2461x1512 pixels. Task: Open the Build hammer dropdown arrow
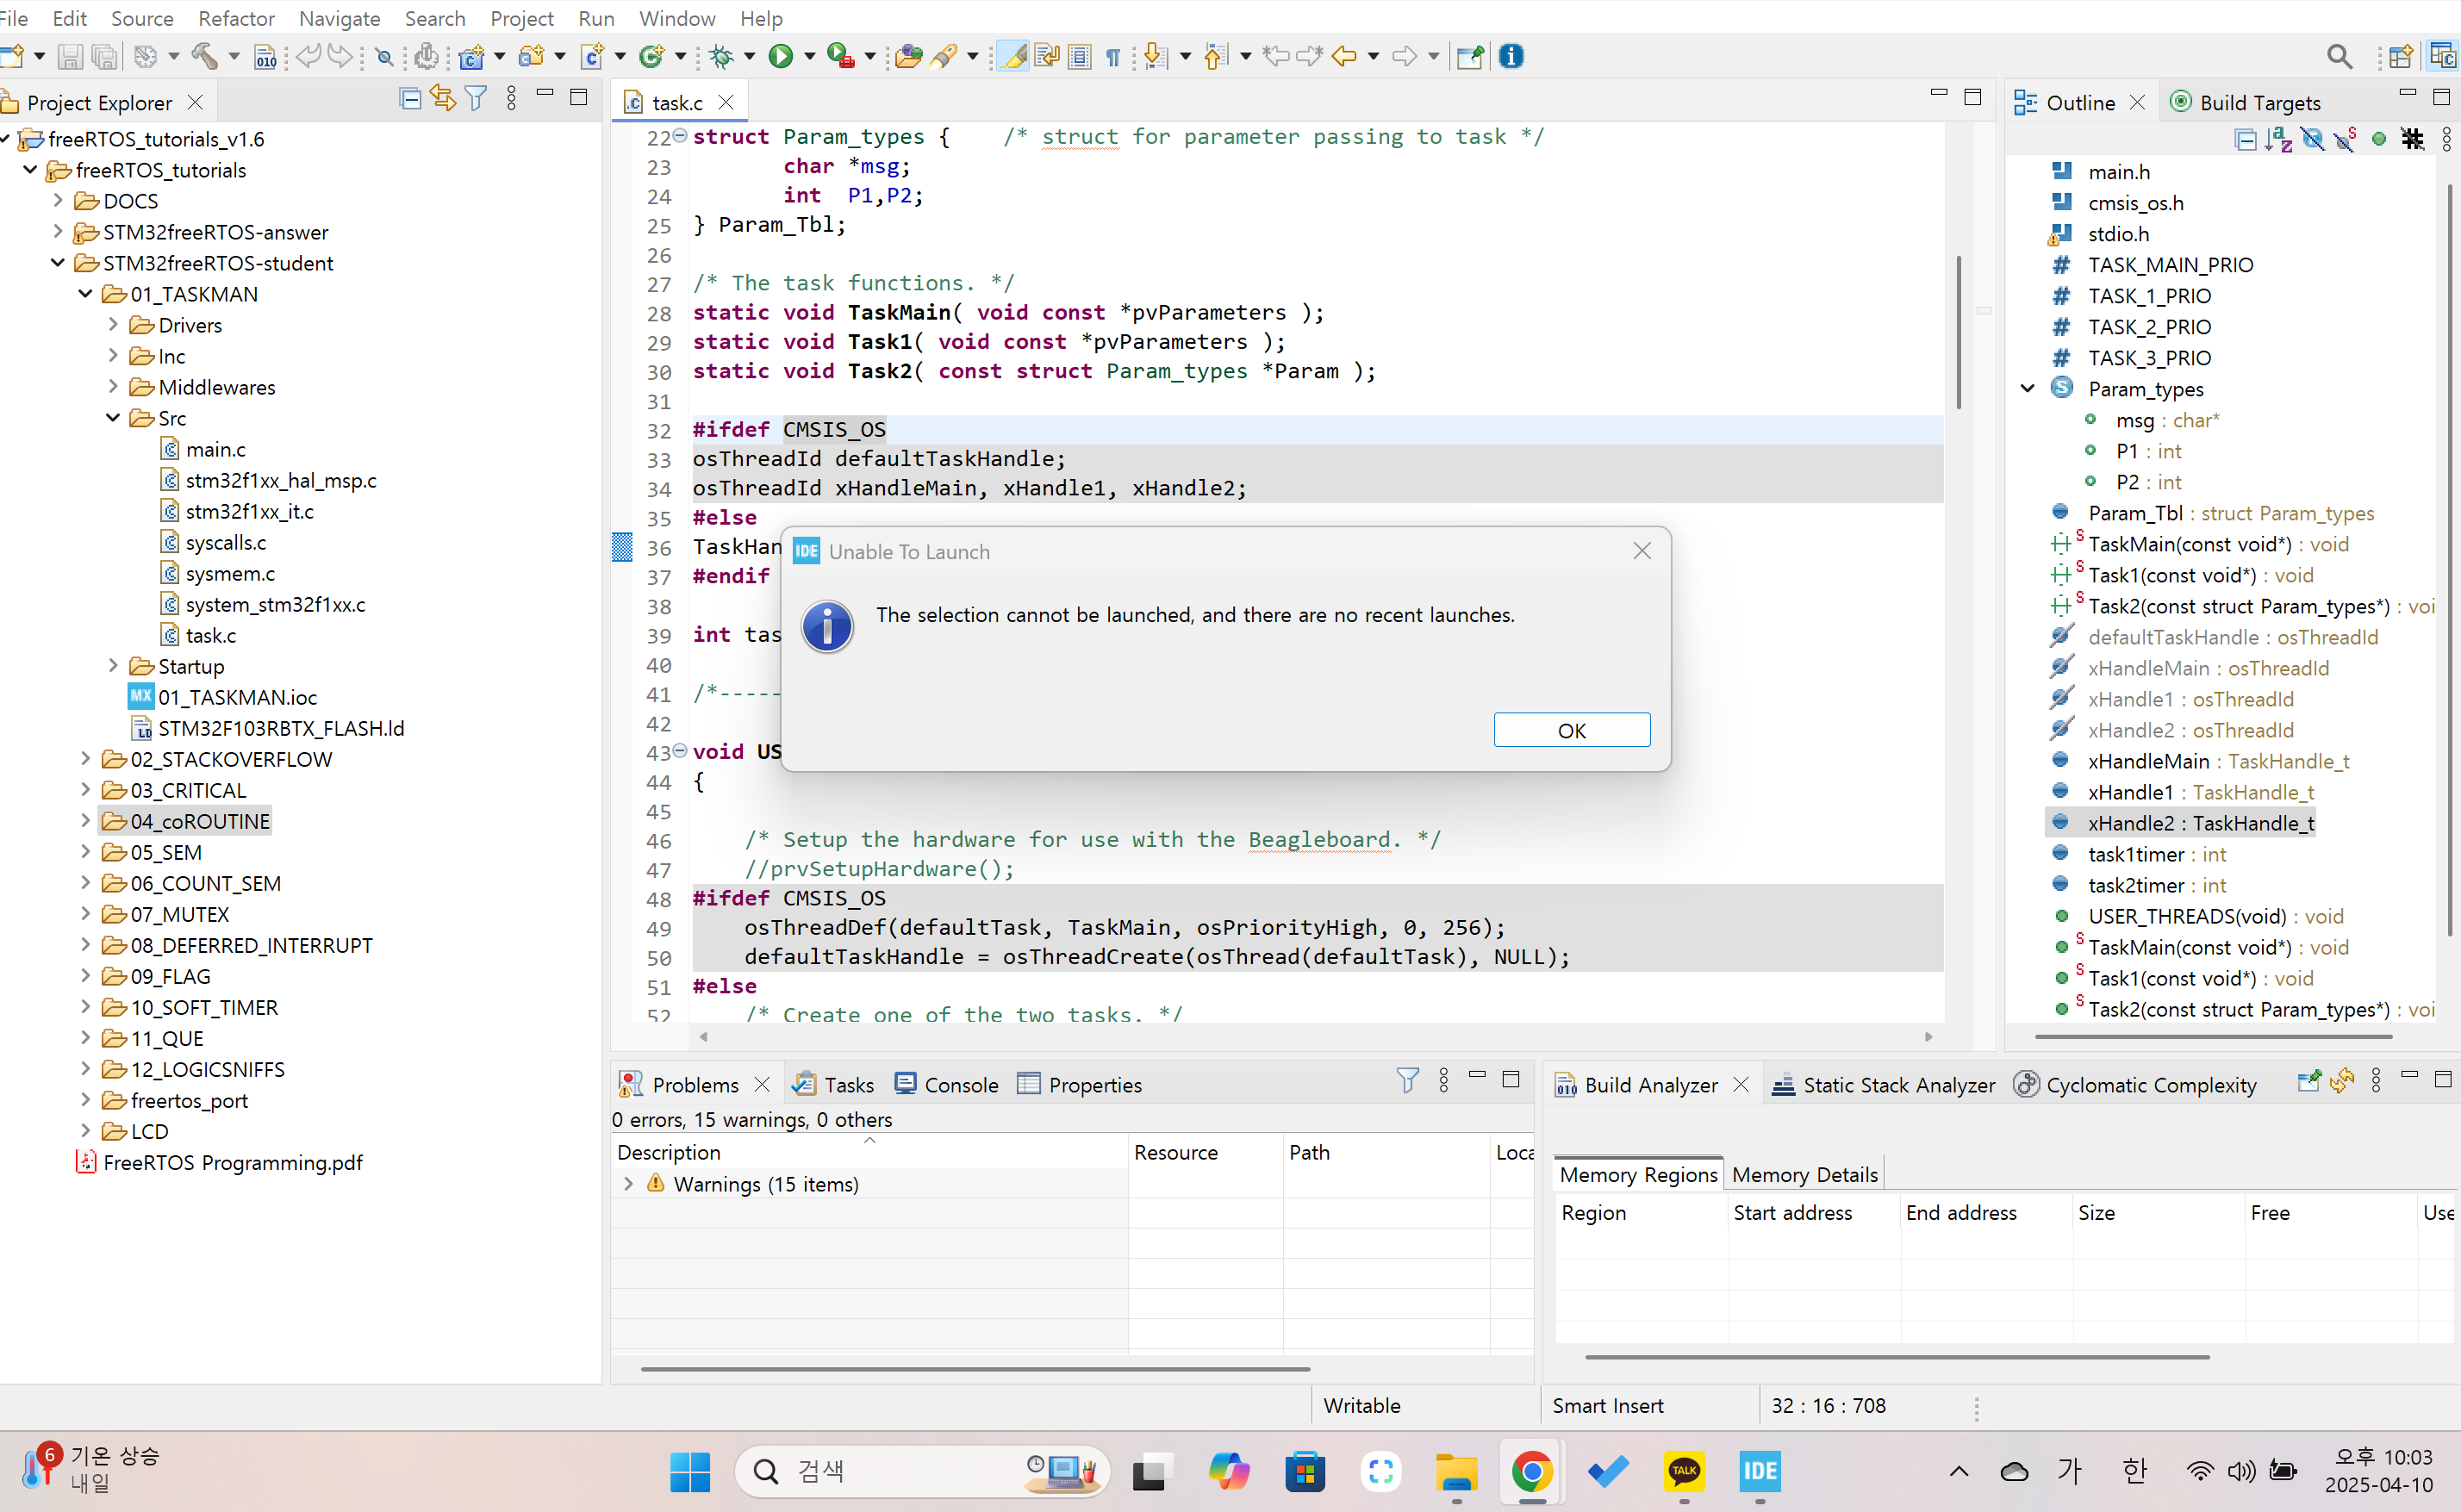tap(234, 57)
